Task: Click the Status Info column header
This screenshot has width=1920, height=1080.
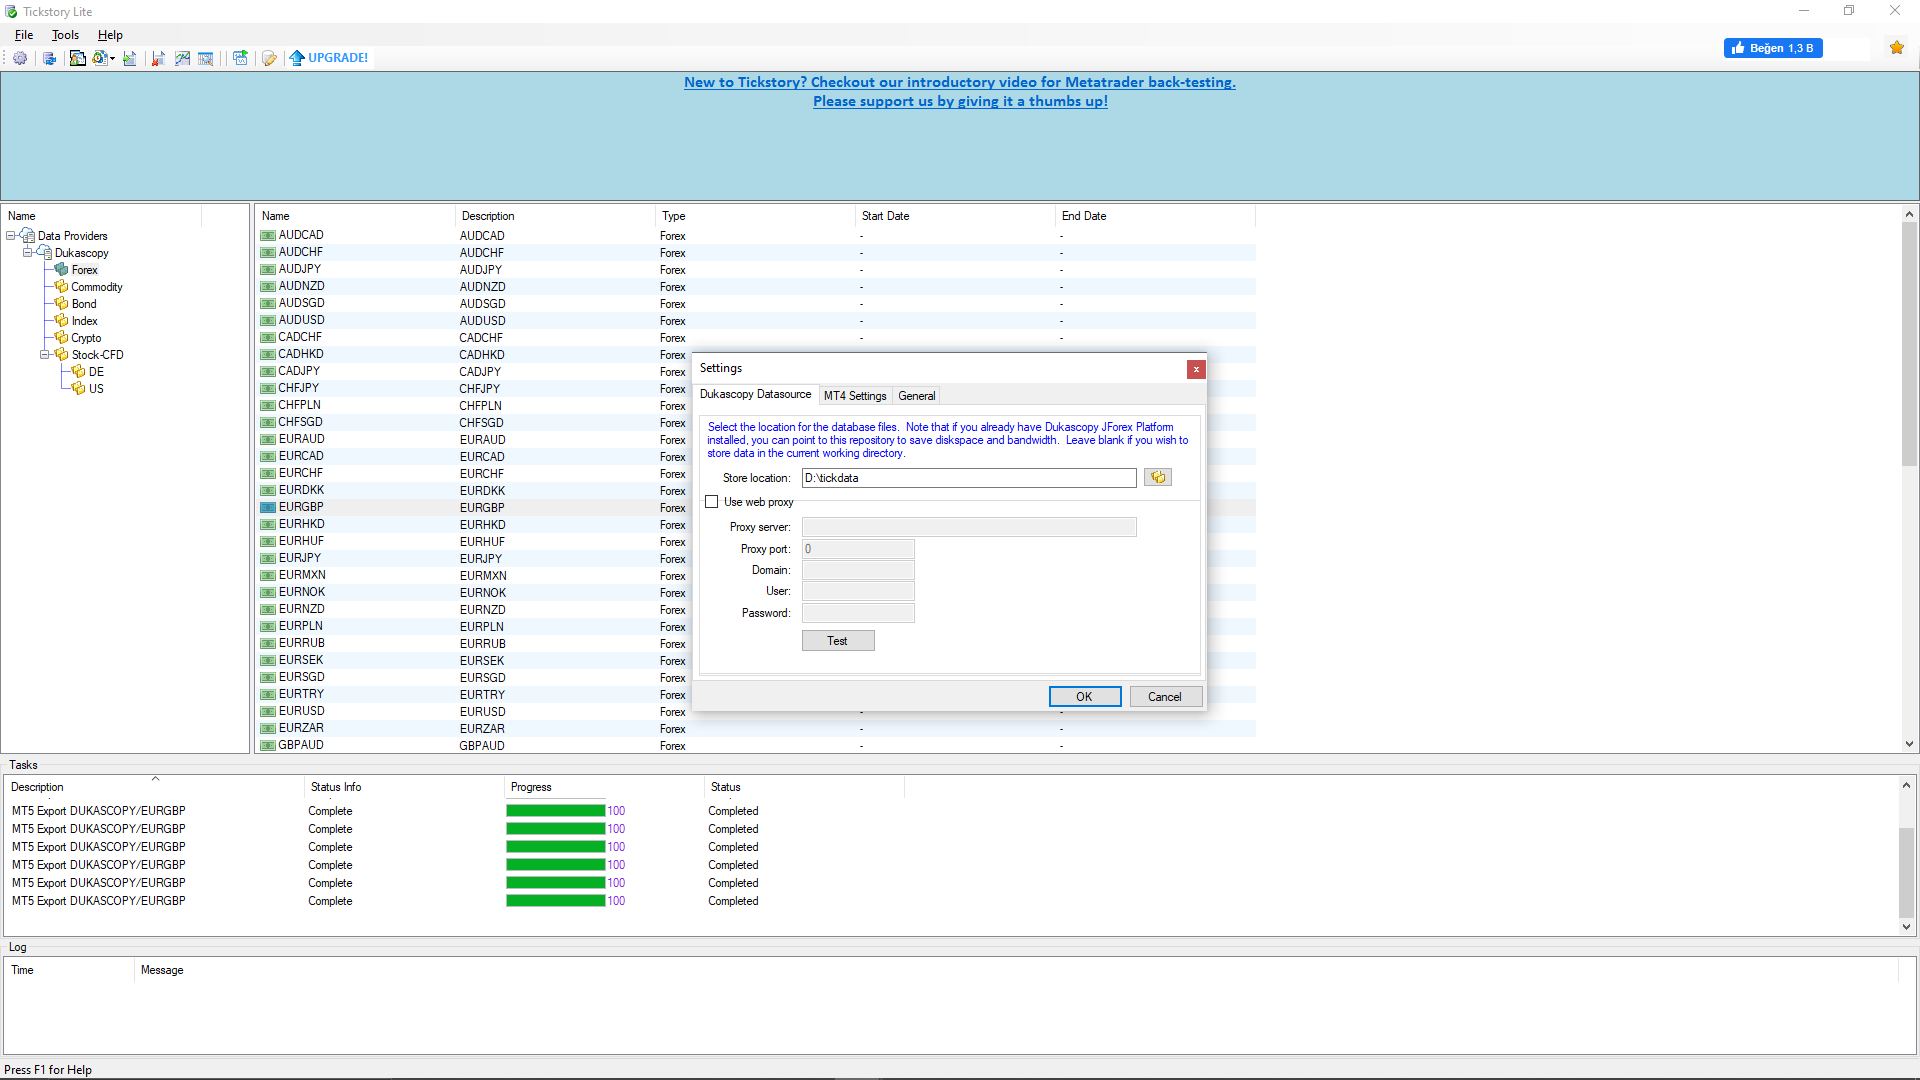Action: point(404,787)
